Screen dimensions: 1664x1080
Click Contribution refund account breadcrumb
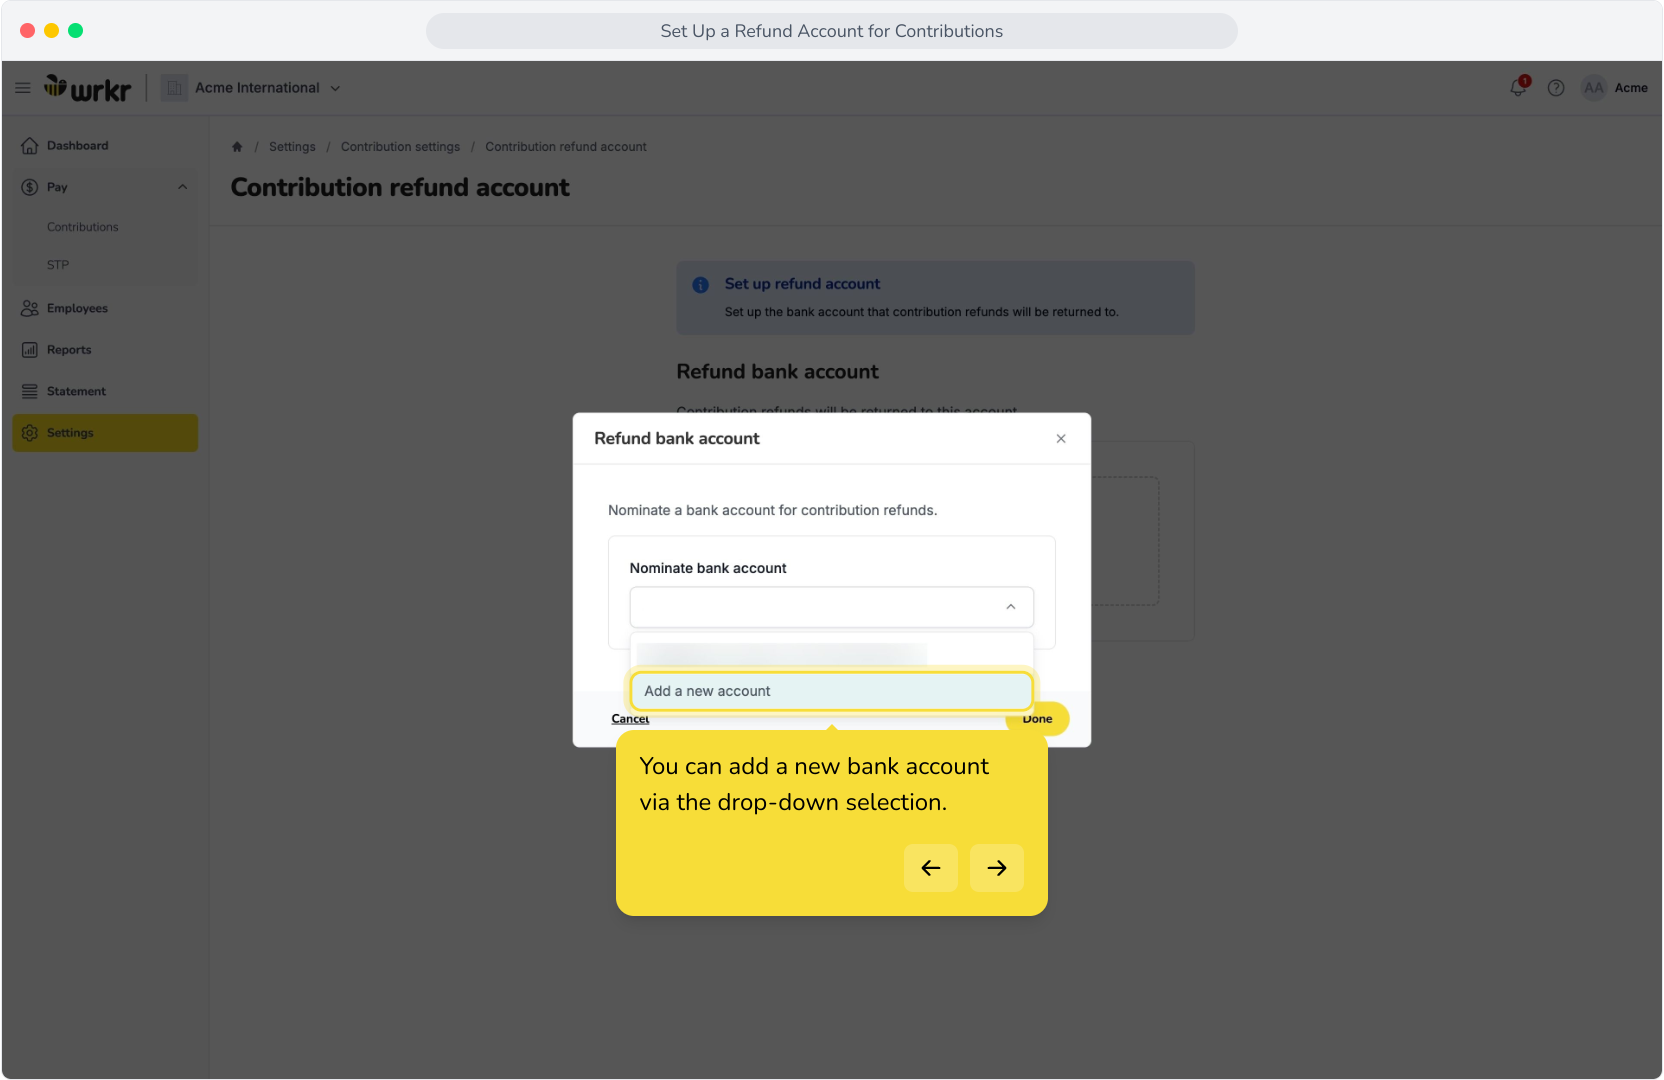pos(566,147)
